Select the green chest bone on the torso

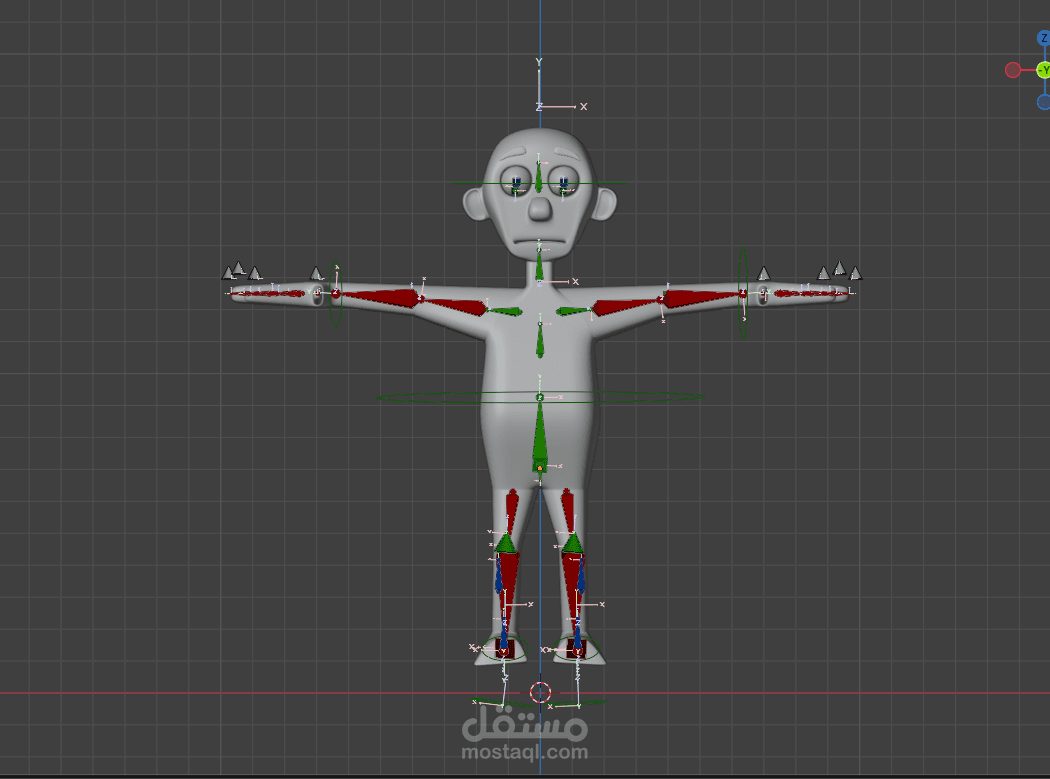click(x=540, y=340)
